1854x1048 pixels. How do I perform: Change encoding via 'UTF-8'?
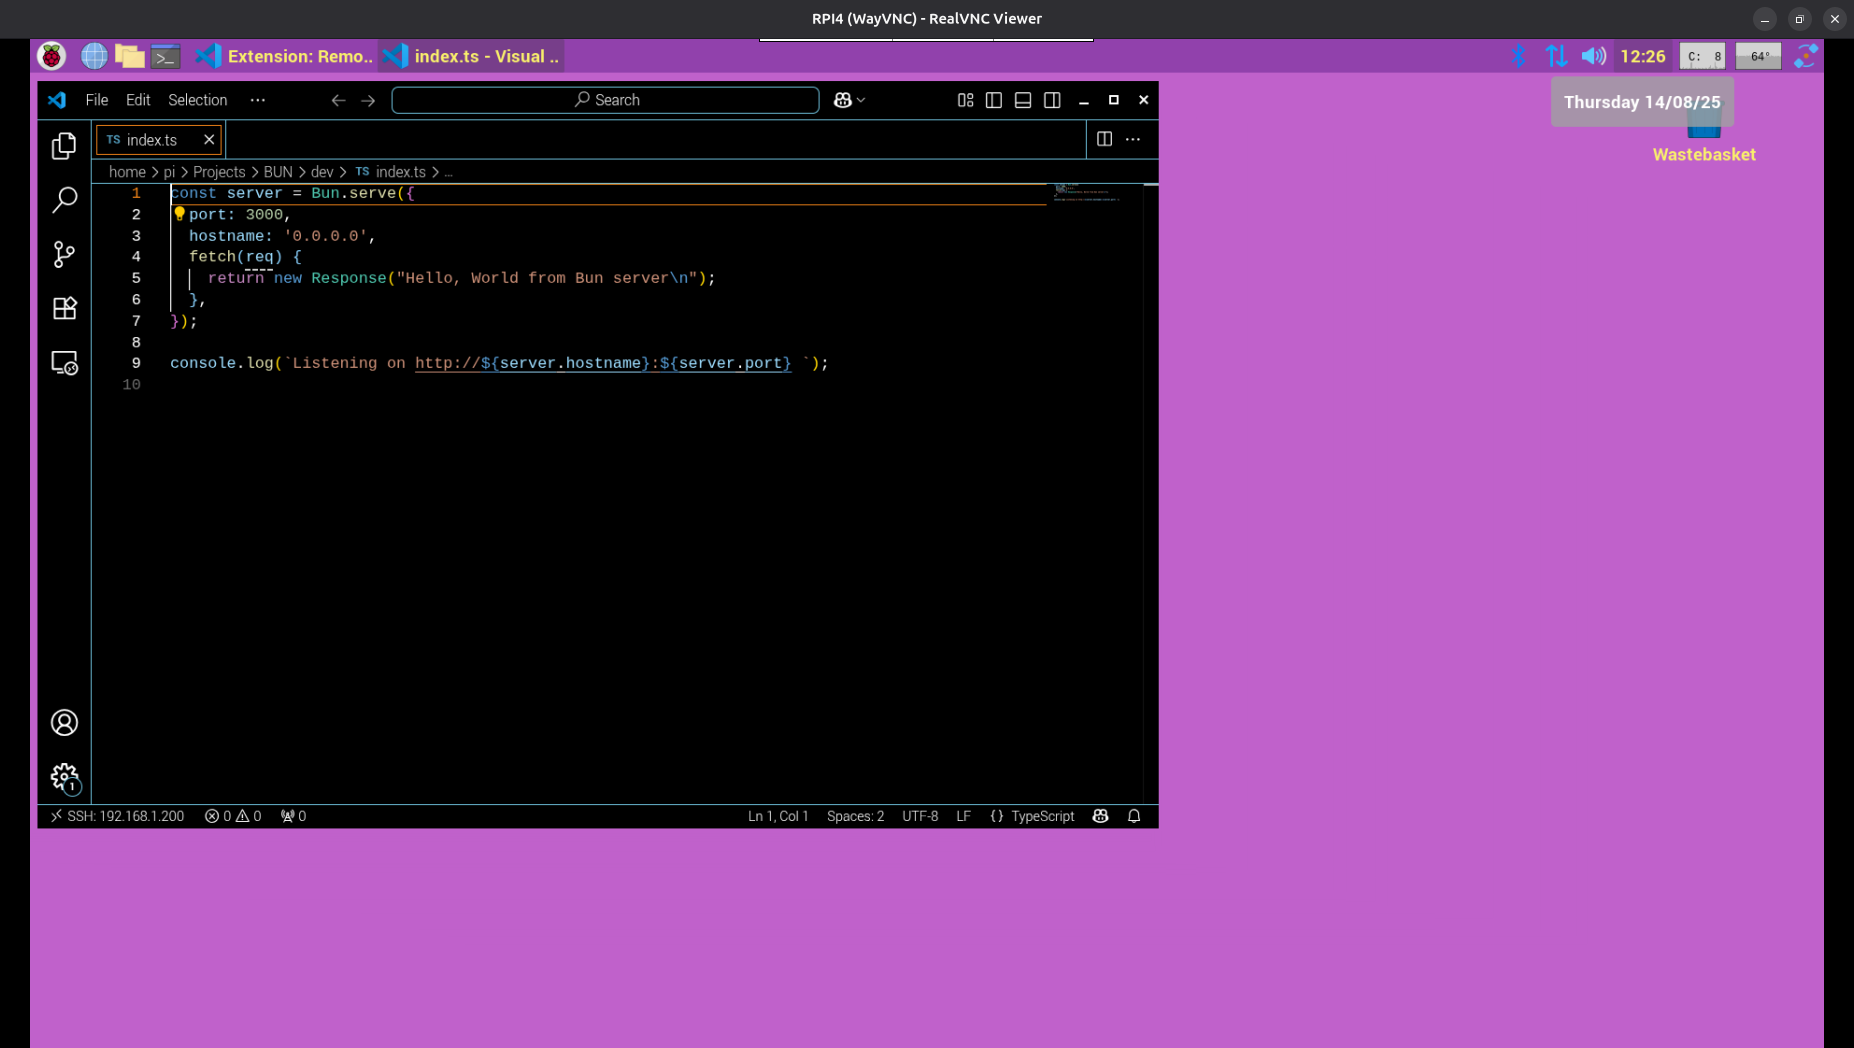click(920, 816)
